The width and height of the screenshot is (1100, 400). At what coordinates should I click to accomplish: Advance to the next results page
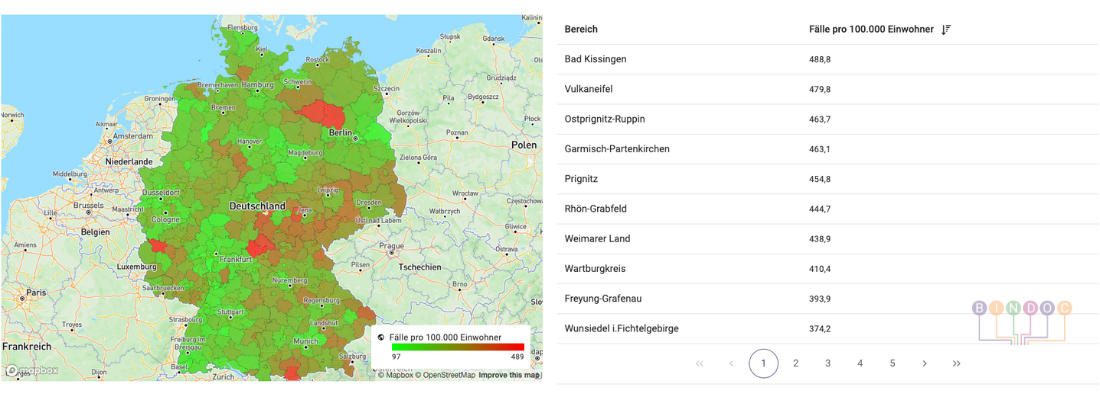924,363
